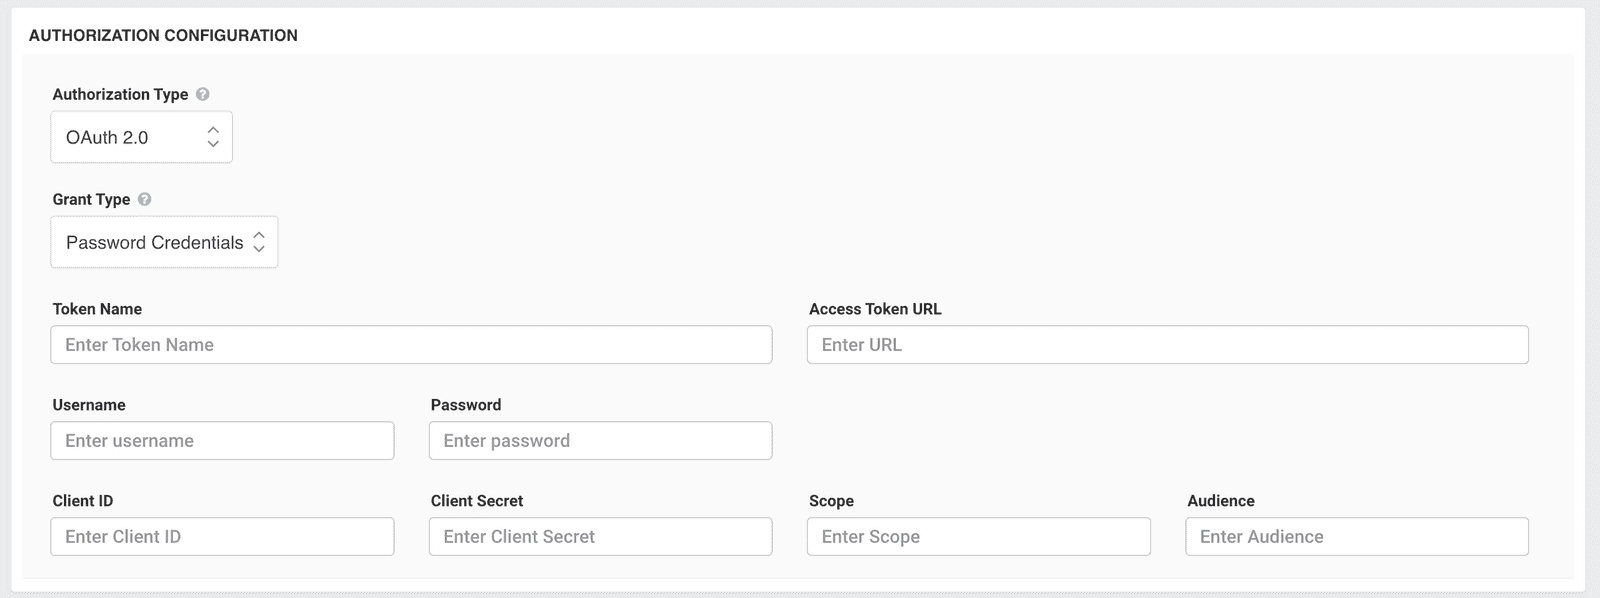Click the Client Secret label text

[477, 501]
